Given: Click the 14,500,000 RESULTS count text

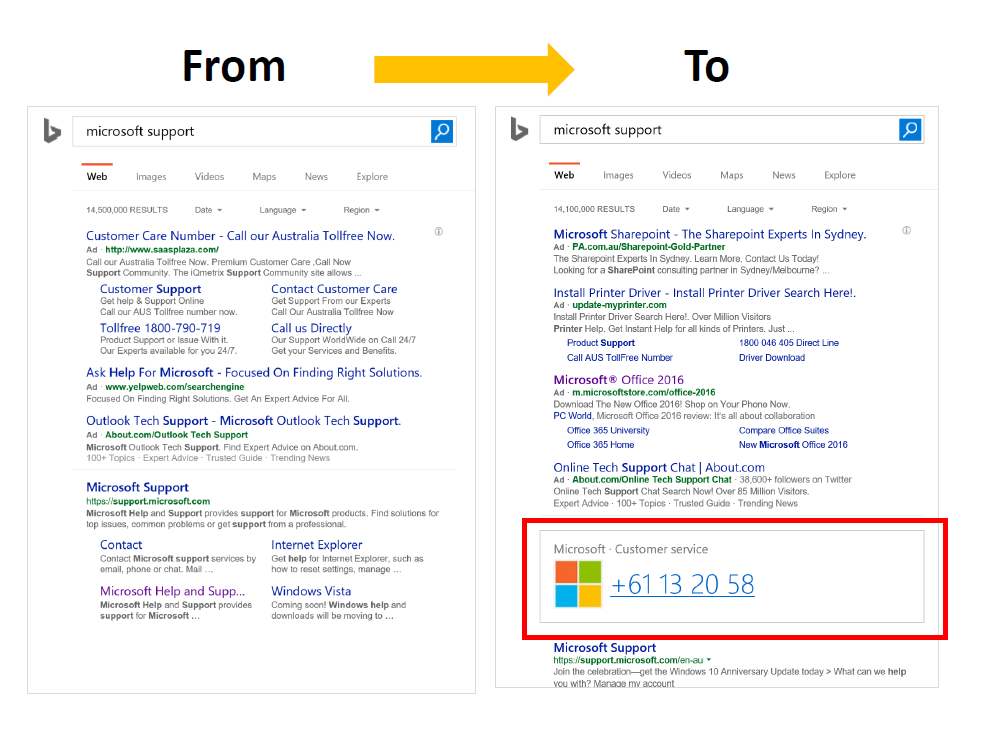Looking at the screenshot, I should [x=127, y=210].
